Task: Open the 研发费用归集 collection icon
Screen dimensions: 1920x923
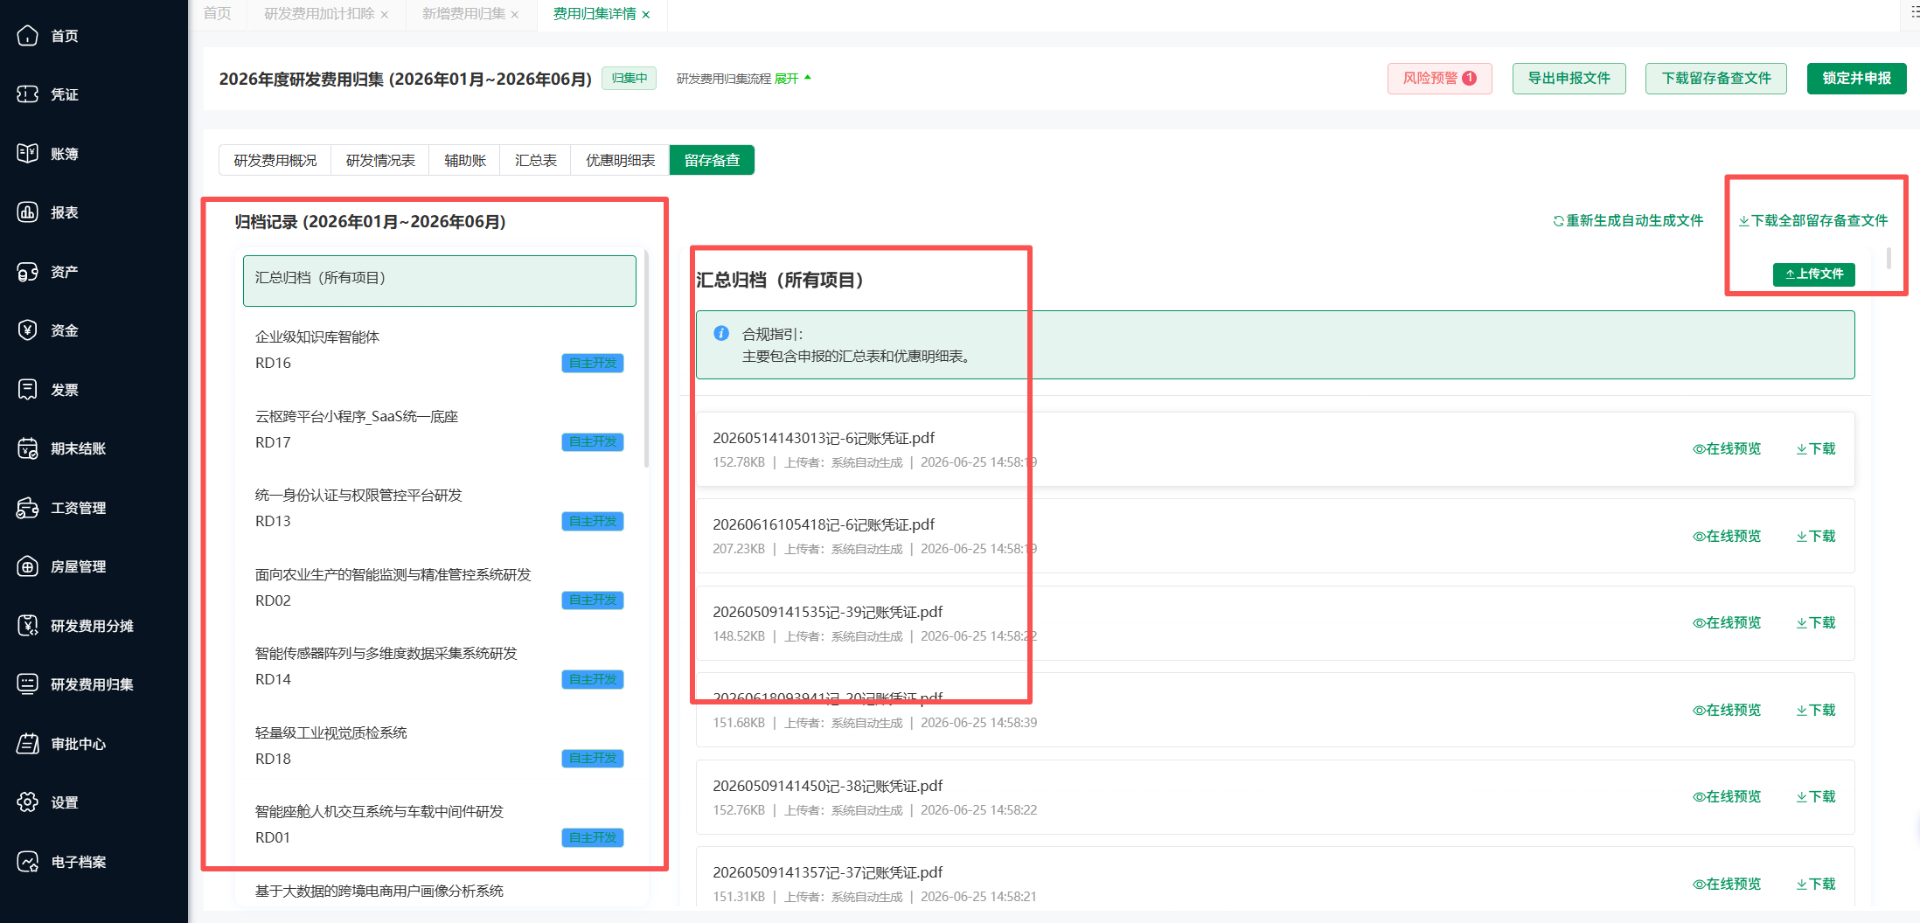Action: (28, 684)
